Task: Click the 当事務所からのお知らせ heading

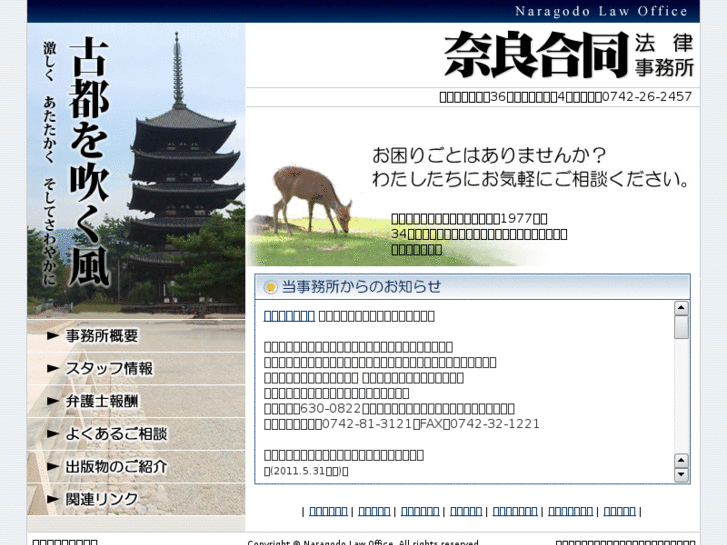Action: (x=361, y=287)
